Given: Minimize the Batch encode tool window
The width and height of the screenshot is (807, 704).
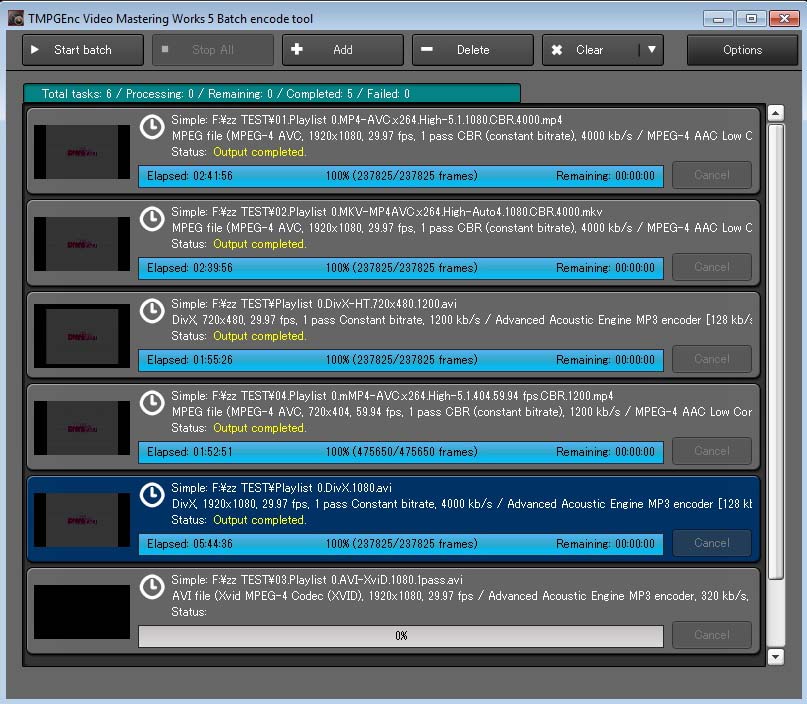Looking at the screenshot, I should pos(718,19).
